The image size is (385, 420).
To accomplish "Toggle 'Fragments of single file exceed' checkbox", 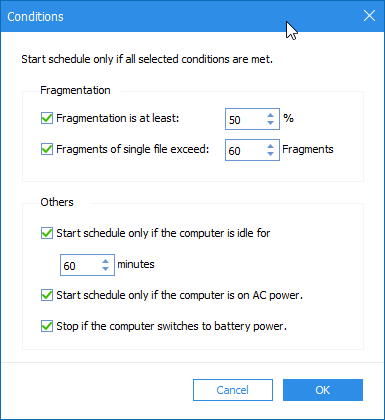I will pos(47,149).
